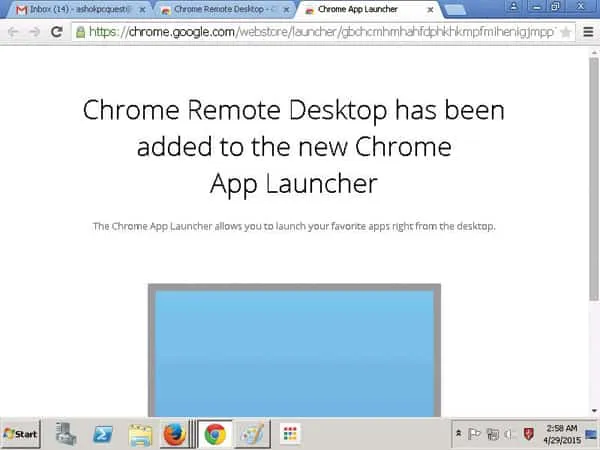This screenshot has height=450, width=600.
Task: Select the Chrome App Launcher tab
Action: 369,10
